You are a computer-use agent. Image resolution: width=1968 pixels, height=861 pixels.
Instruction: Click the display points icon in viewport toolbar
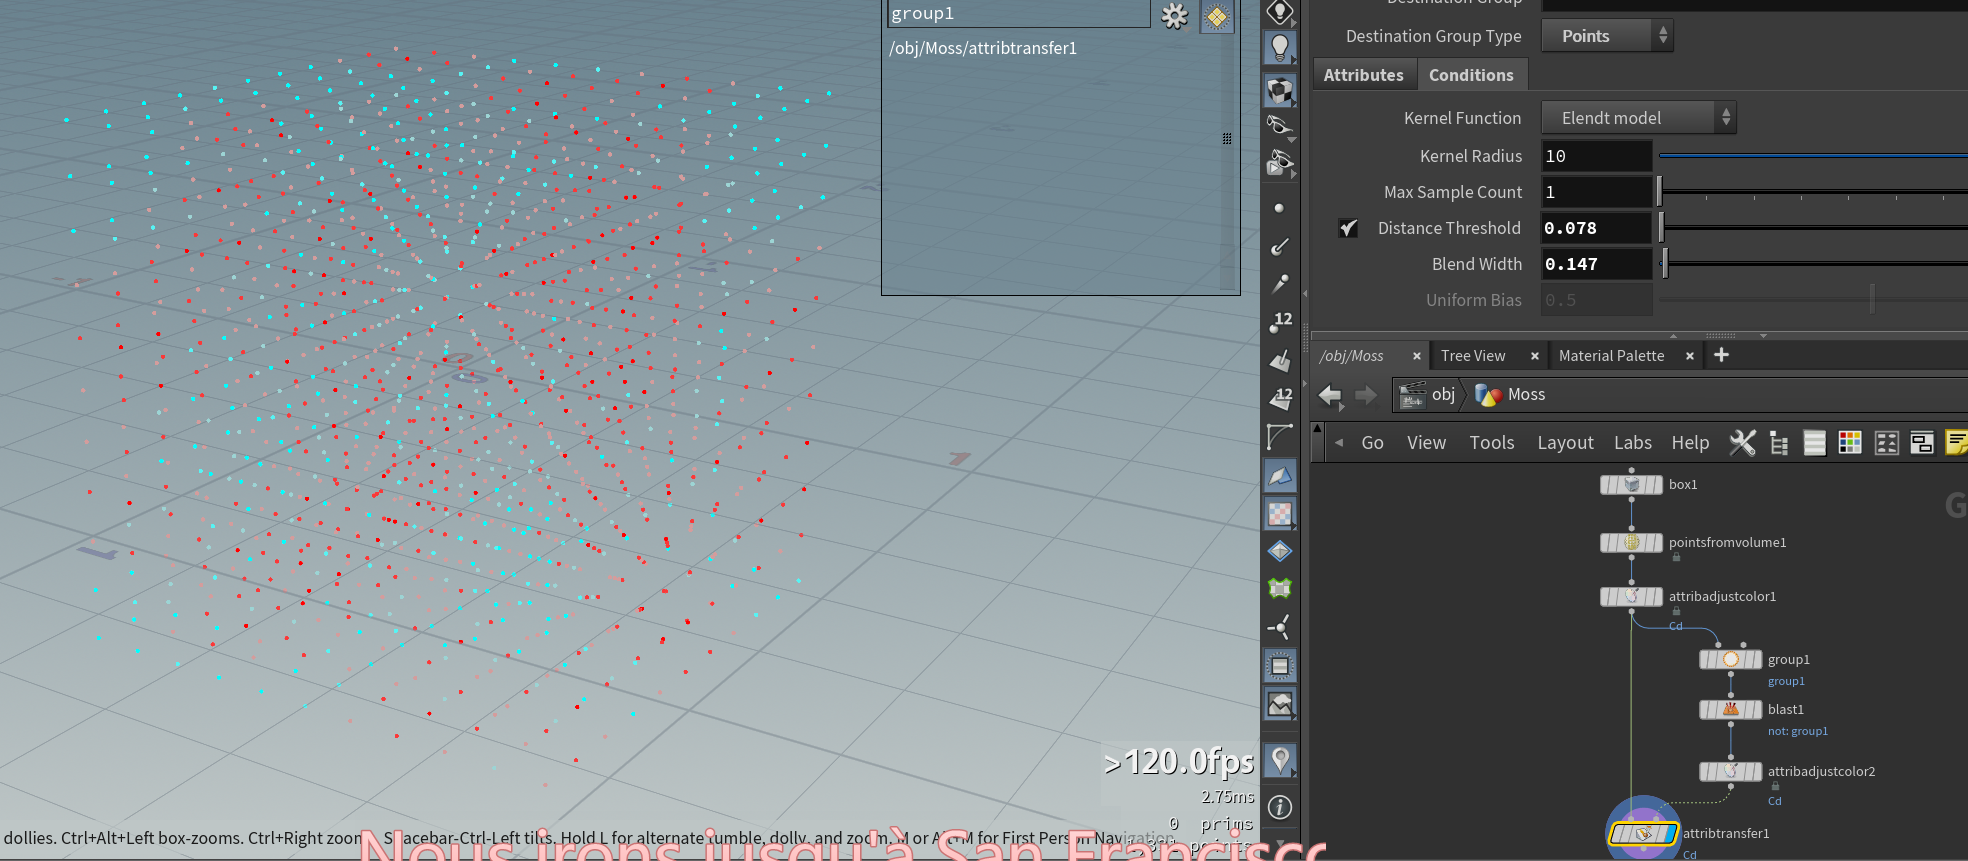[x=1279, y=209]
